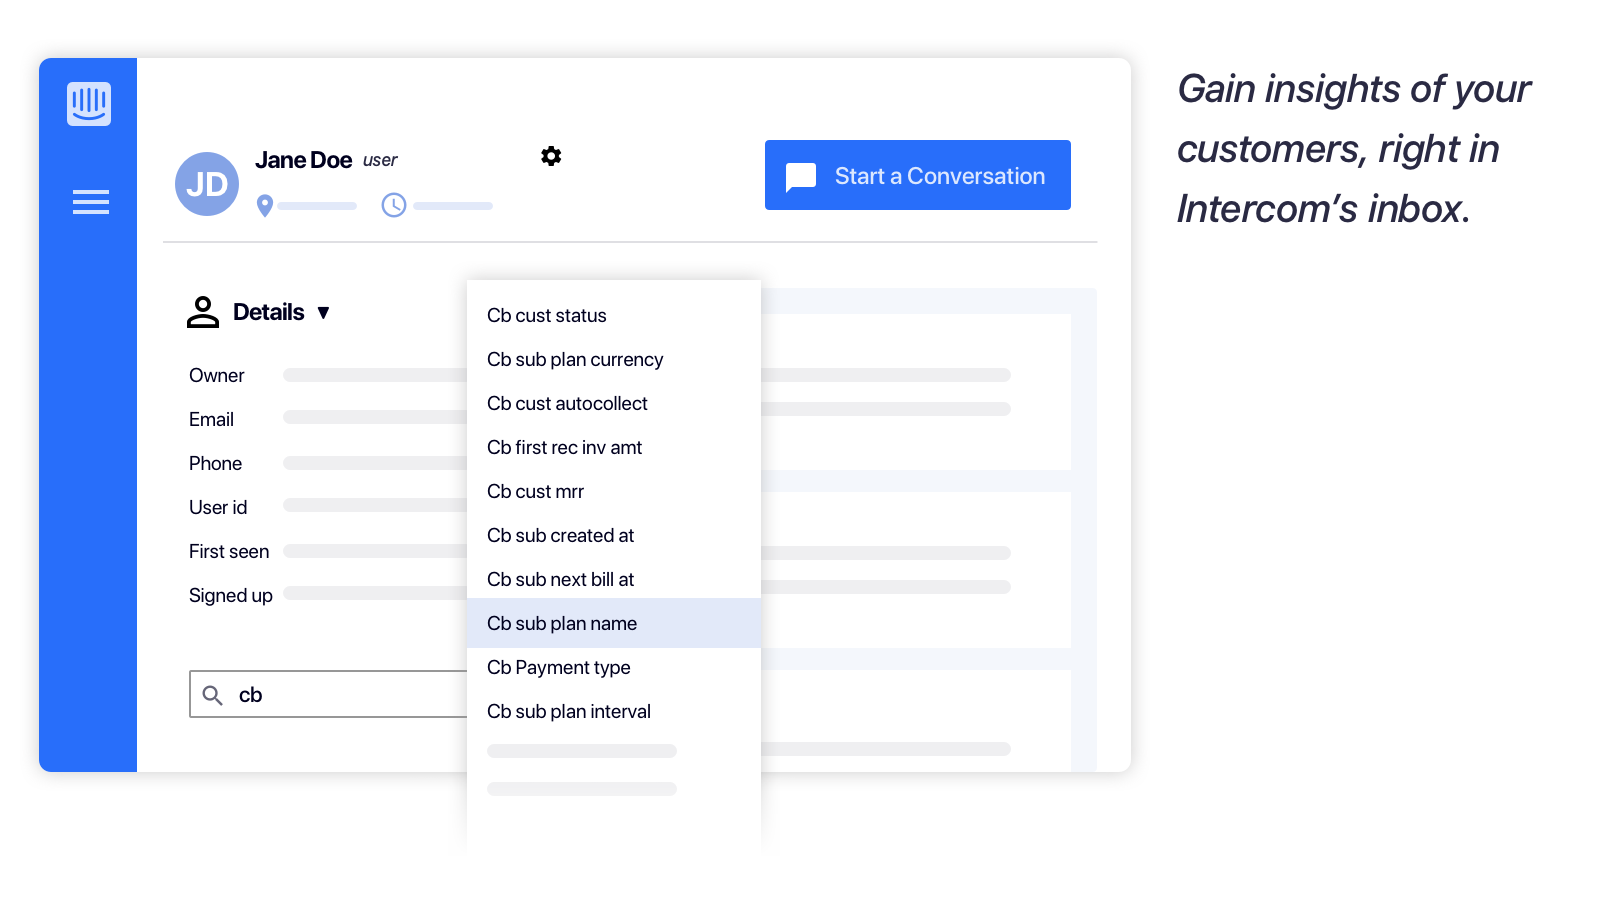Click the settings gear icon
Screen dimensions: 1600x900
pos(551,156)
